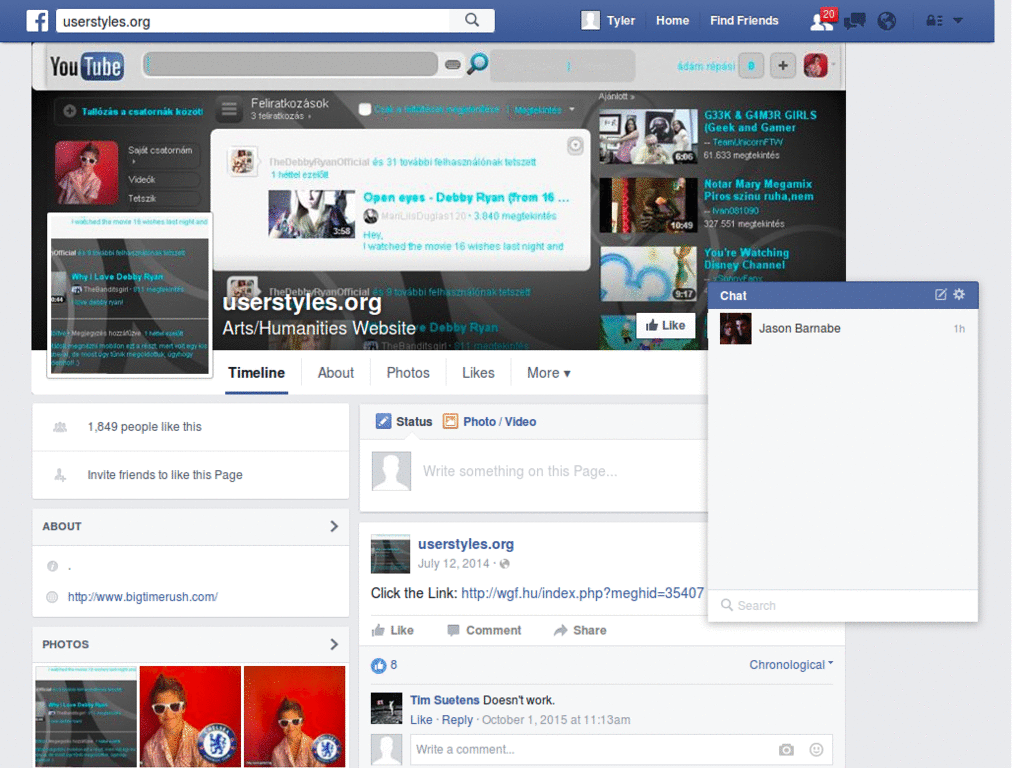This screenshot has width=1024, height=768.
Task: Open the privacy shortcuts lock icon
Action: click(934, 20)
